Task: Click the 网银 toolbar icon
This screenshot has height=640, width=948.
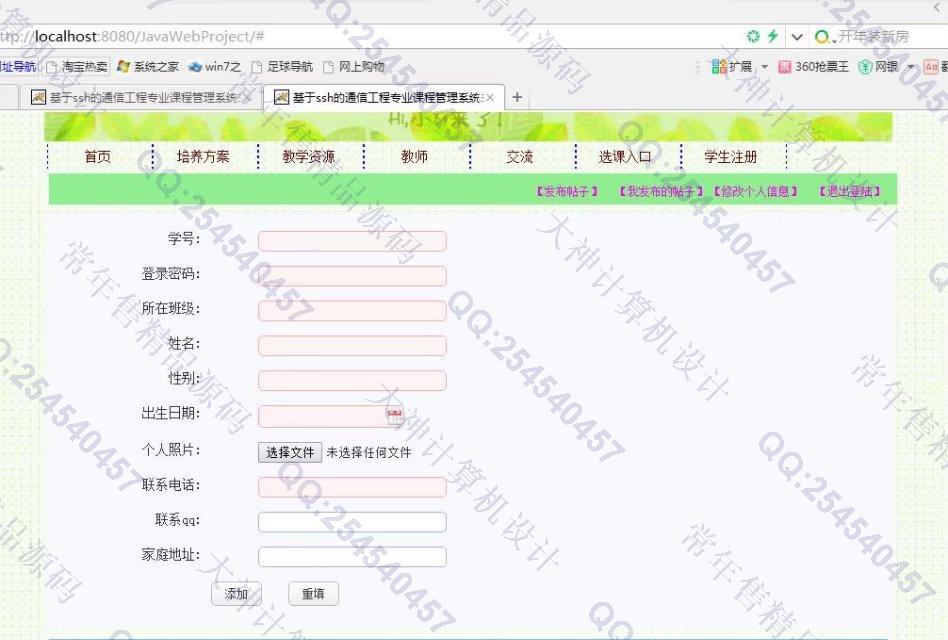Action: [x=866, y=66]
